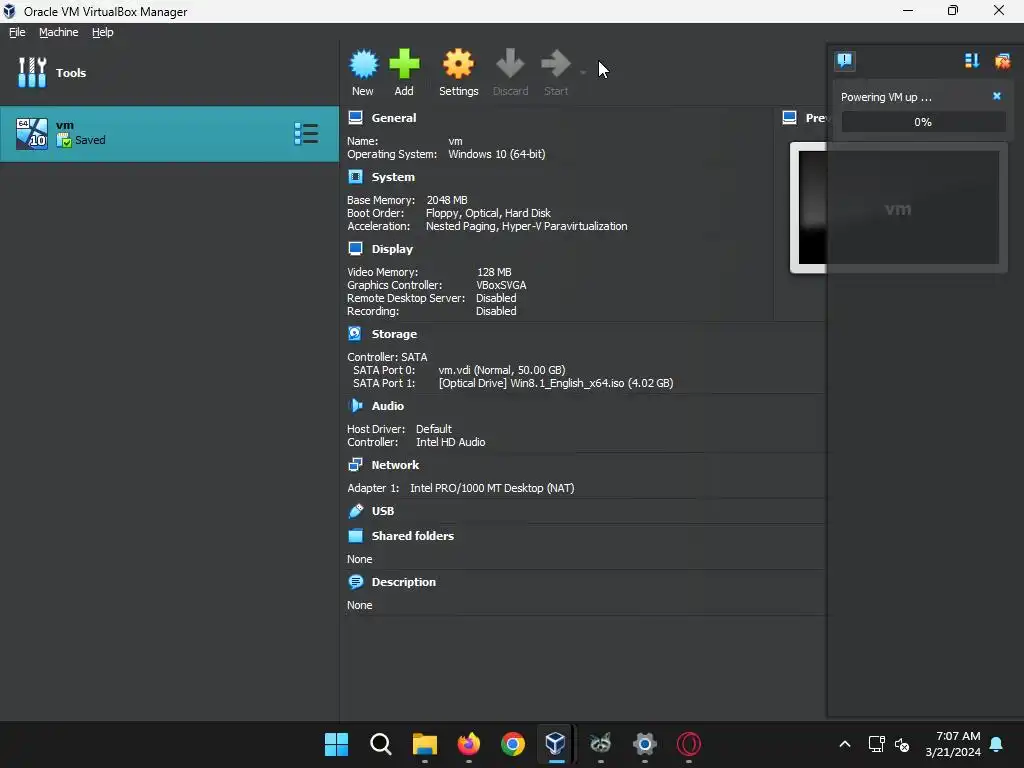Image resolution: width=1024 pixels, height=768 pixels.
Task: Open the File menu
Action: [x=17, y=32]
